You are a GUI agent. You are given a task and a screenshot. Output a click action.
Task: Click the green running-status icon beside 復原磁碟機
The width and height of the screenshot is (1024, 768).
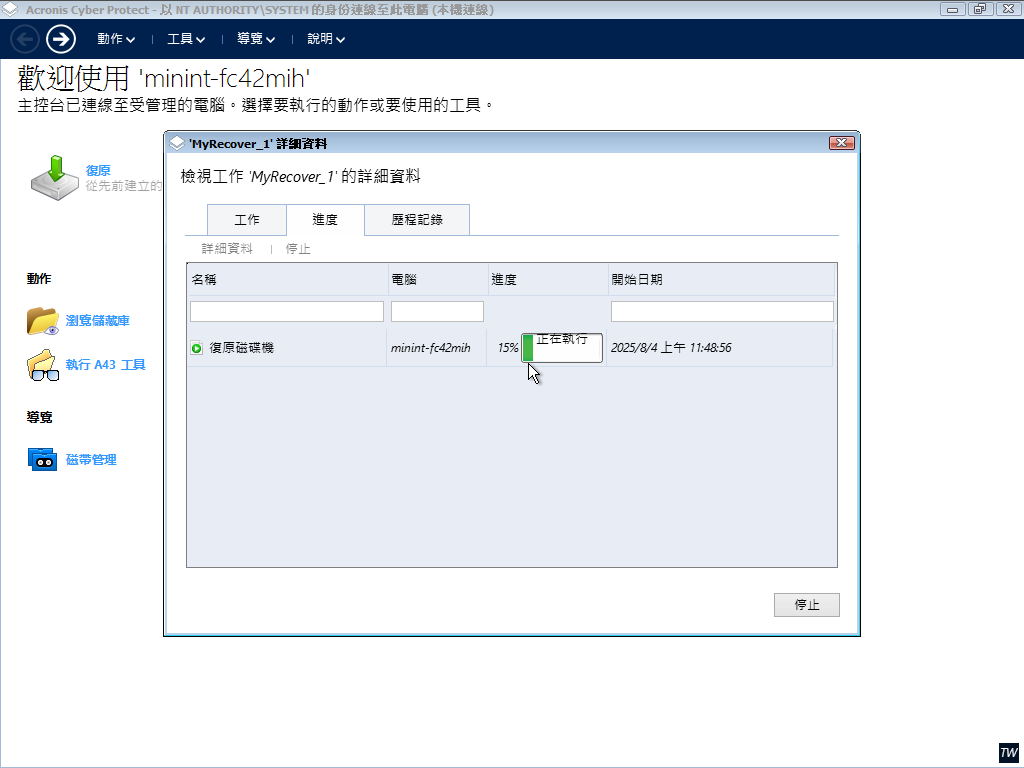click(x=197, y=348)
